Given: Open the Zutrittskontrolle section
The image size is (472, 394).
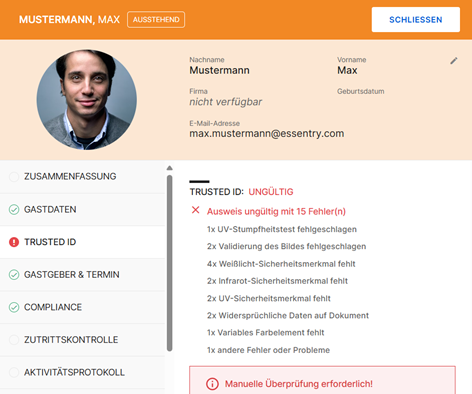Looking at the screenshot, I should 82,340.
